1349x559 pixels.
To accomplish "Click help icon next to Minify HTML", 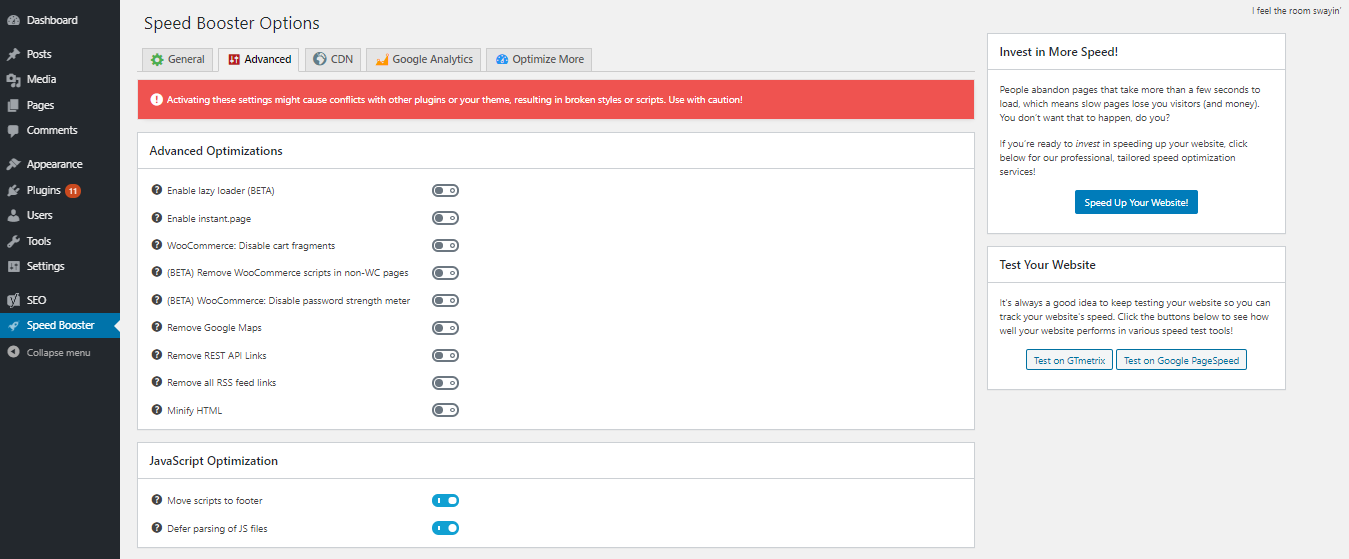I will (x=156, y=410).
